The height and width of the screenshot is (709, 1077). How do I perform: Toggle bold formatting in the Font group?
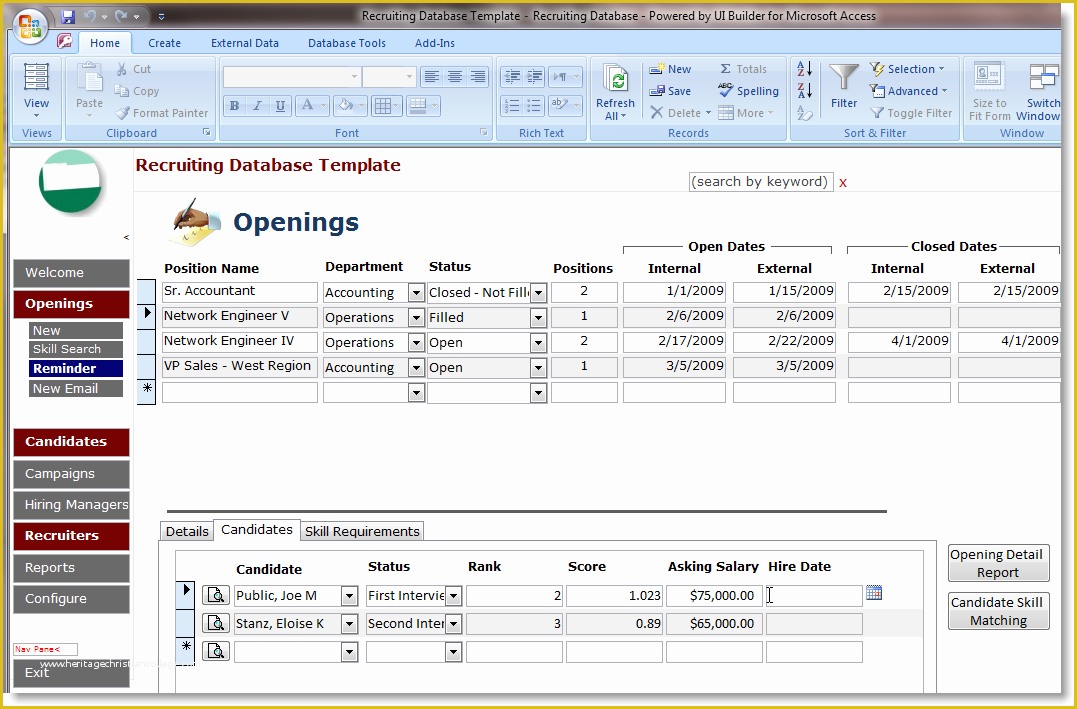pyautogui.click(x=233, y=105)
